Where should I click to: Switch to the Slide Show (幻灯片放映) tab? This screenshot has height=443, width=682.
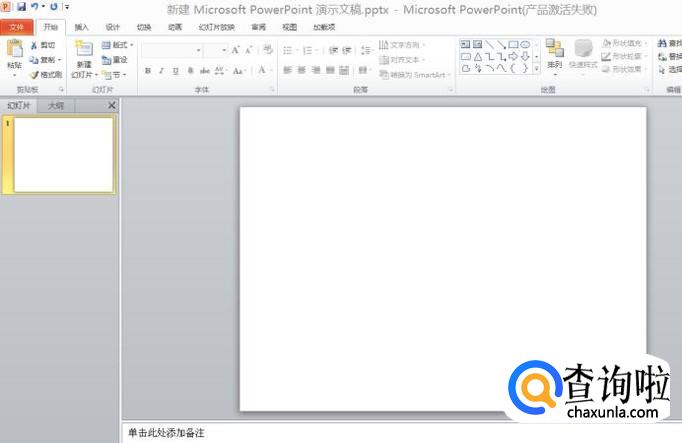216,27
